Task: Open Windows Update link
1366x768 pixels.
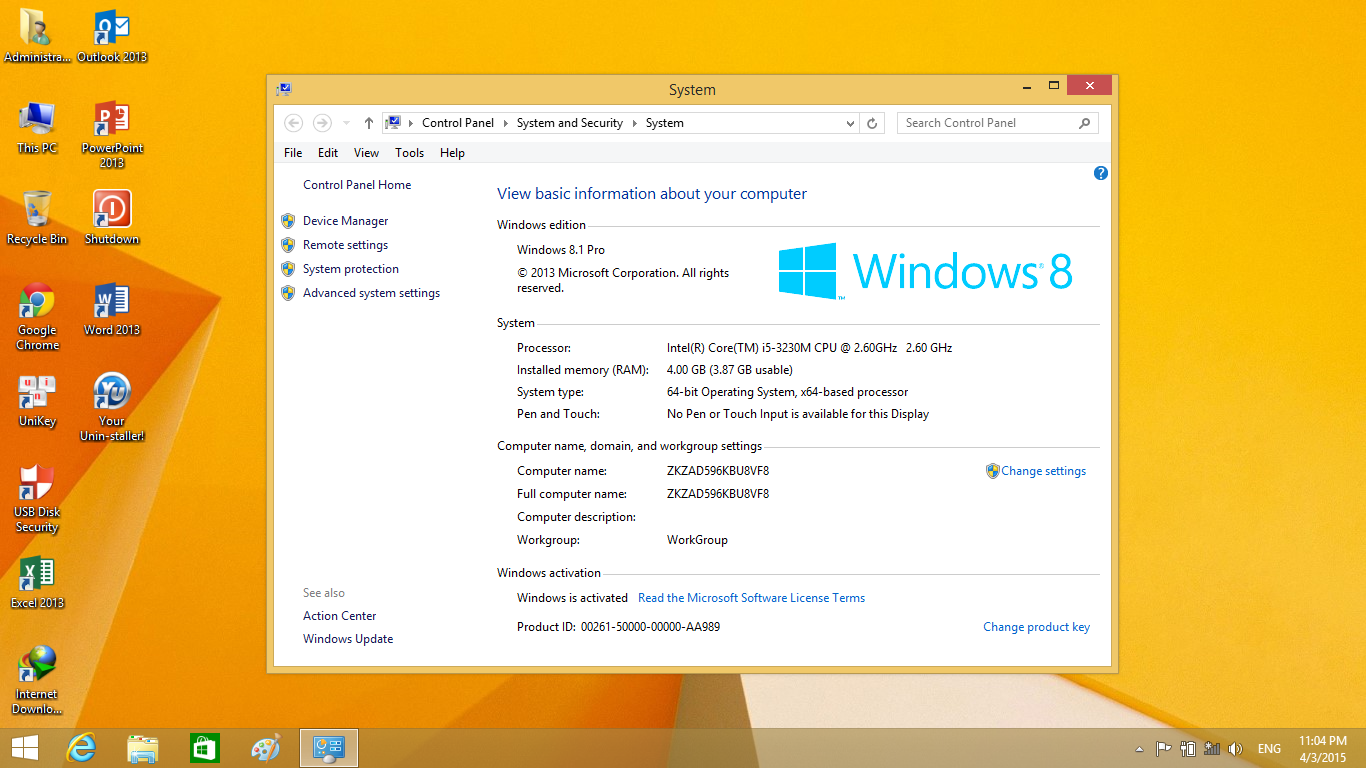Action: click(348, 639)
